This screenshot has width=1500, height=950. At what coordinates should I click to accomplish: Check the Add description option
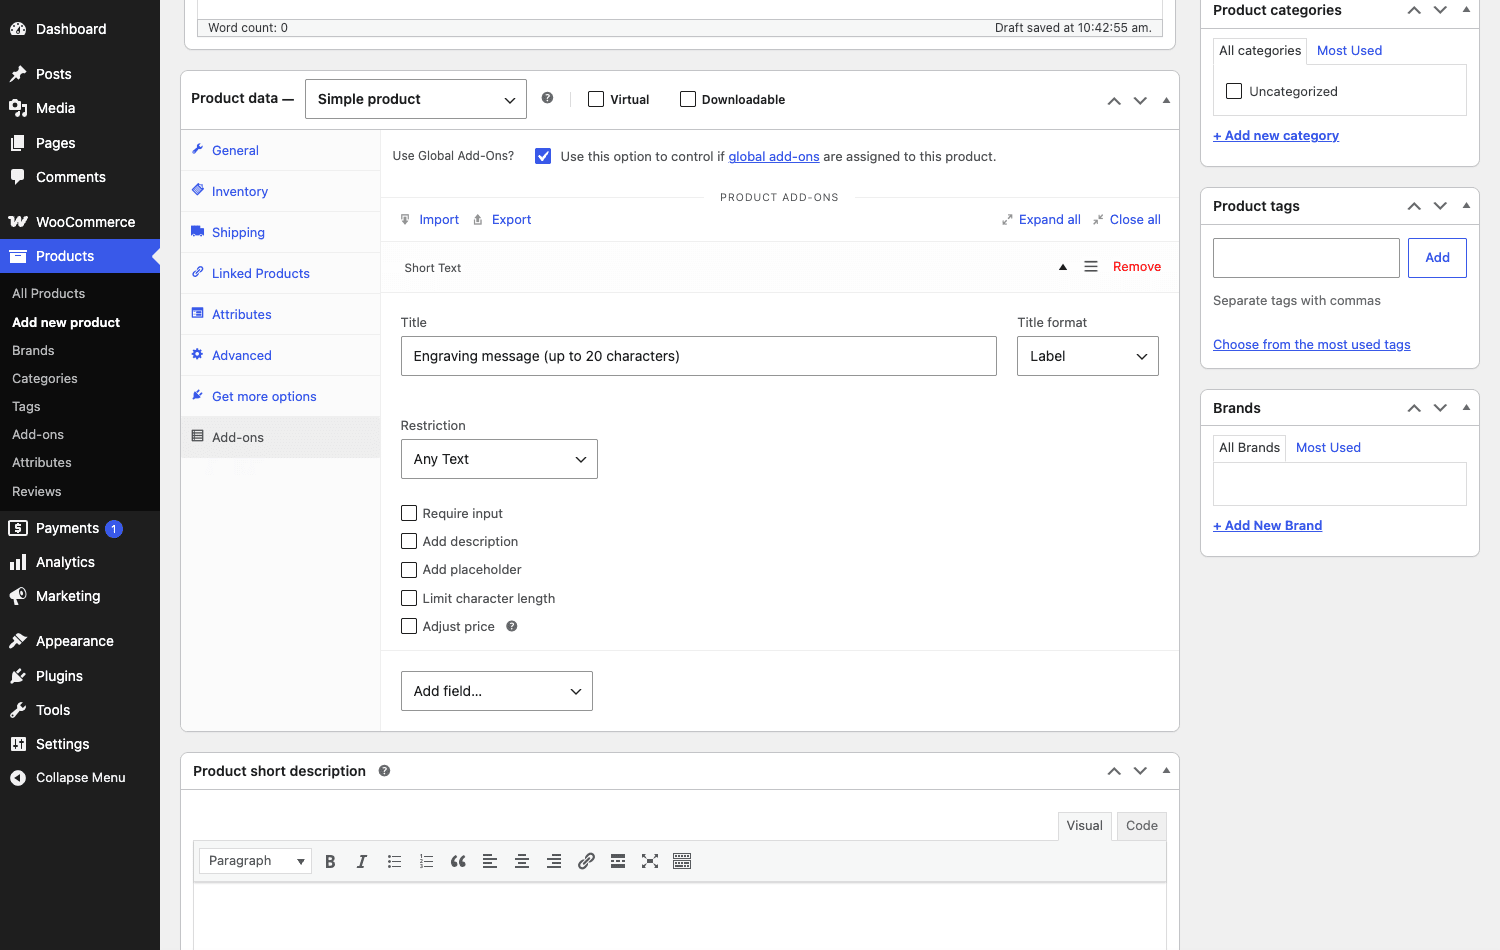[x=409, y=541]
